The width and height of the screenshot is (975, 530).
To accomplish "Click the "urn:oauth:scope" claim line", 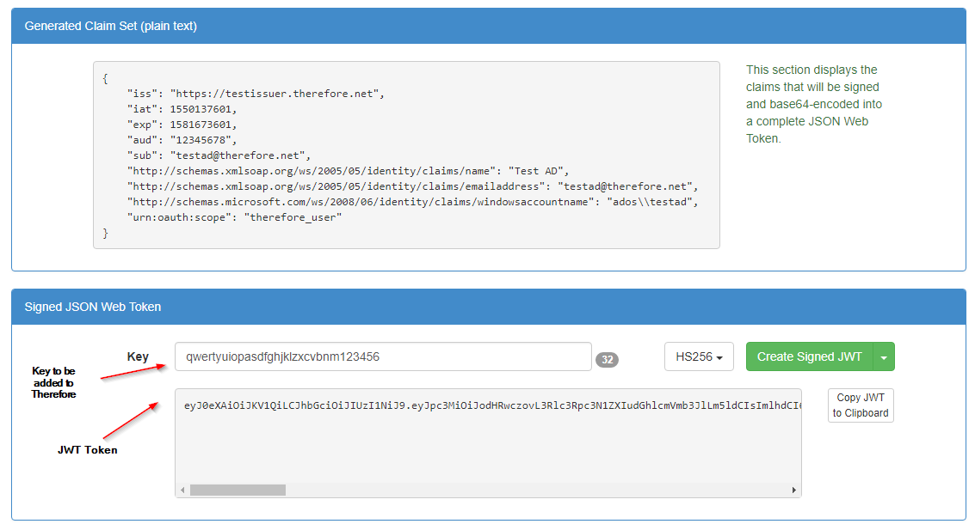I will click(234, 218).
